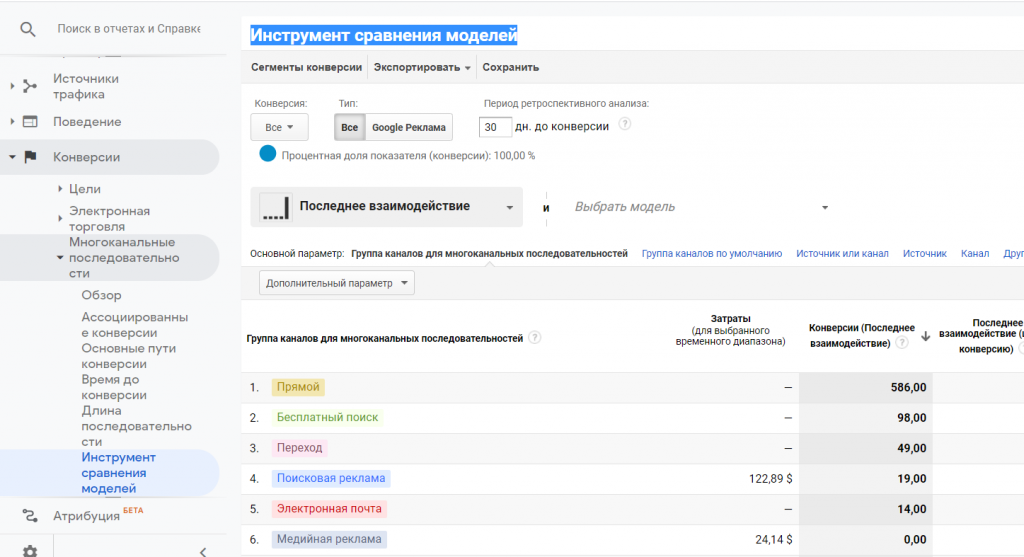Open Сегменты конверсии menu item
This screenshot has height=557, width=1024.
(306, 67)
